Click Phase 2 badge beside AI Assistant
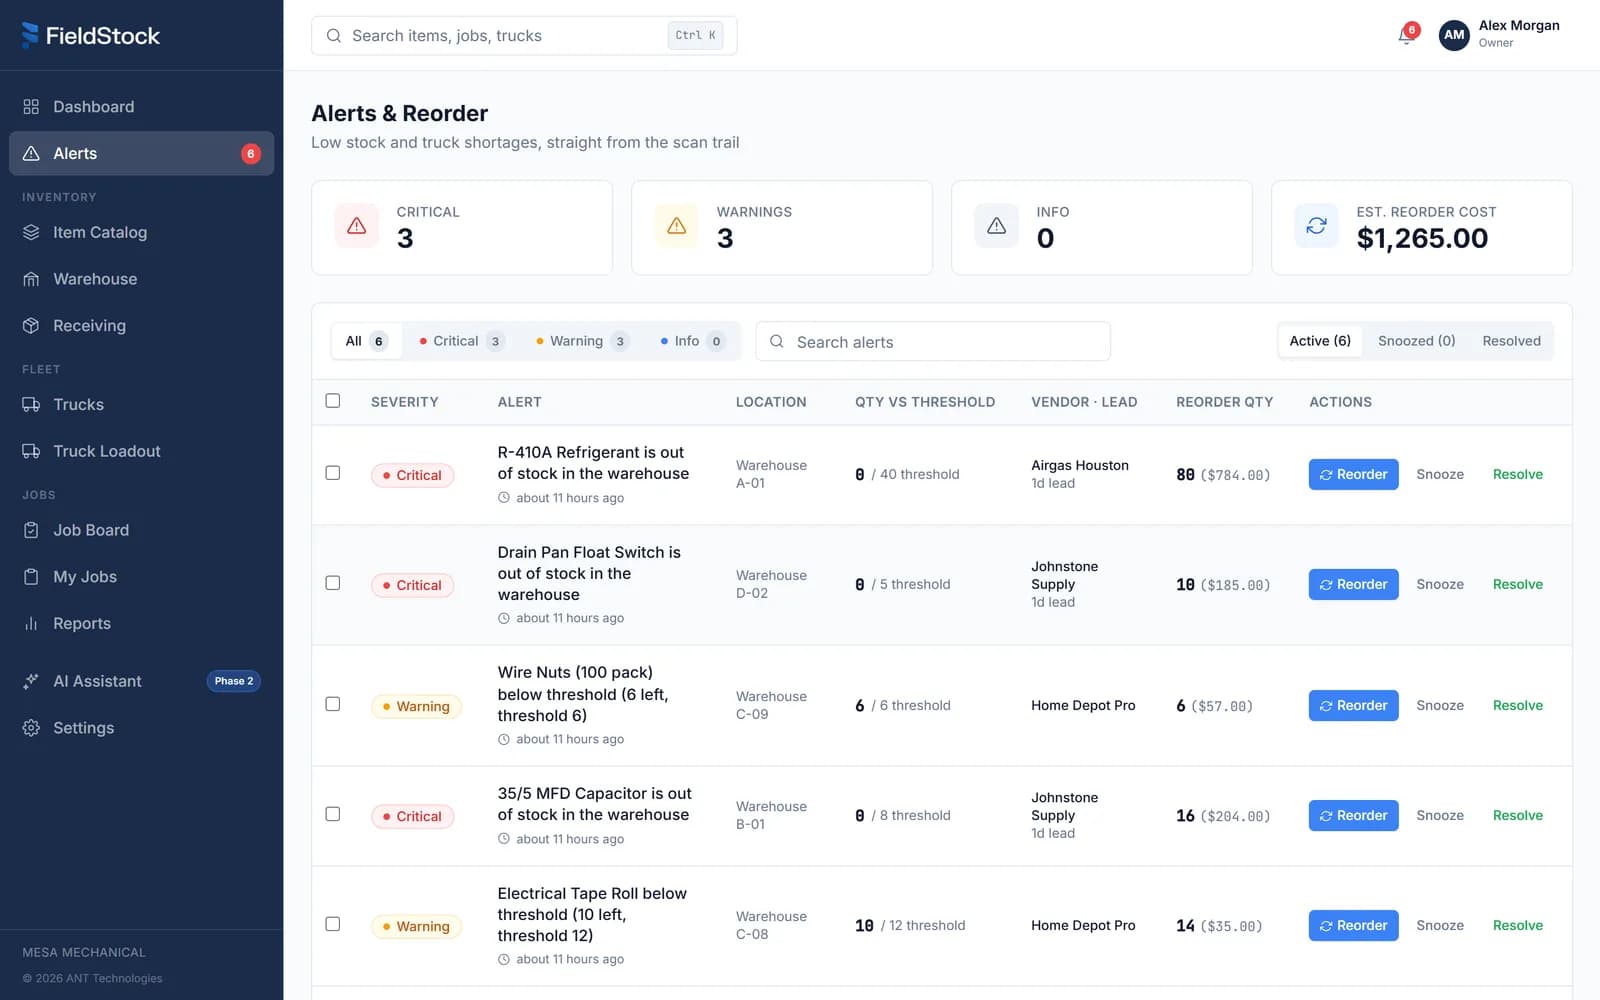Image resolution: width=1600 pixels, height=1000 pixels. point(234,681)
